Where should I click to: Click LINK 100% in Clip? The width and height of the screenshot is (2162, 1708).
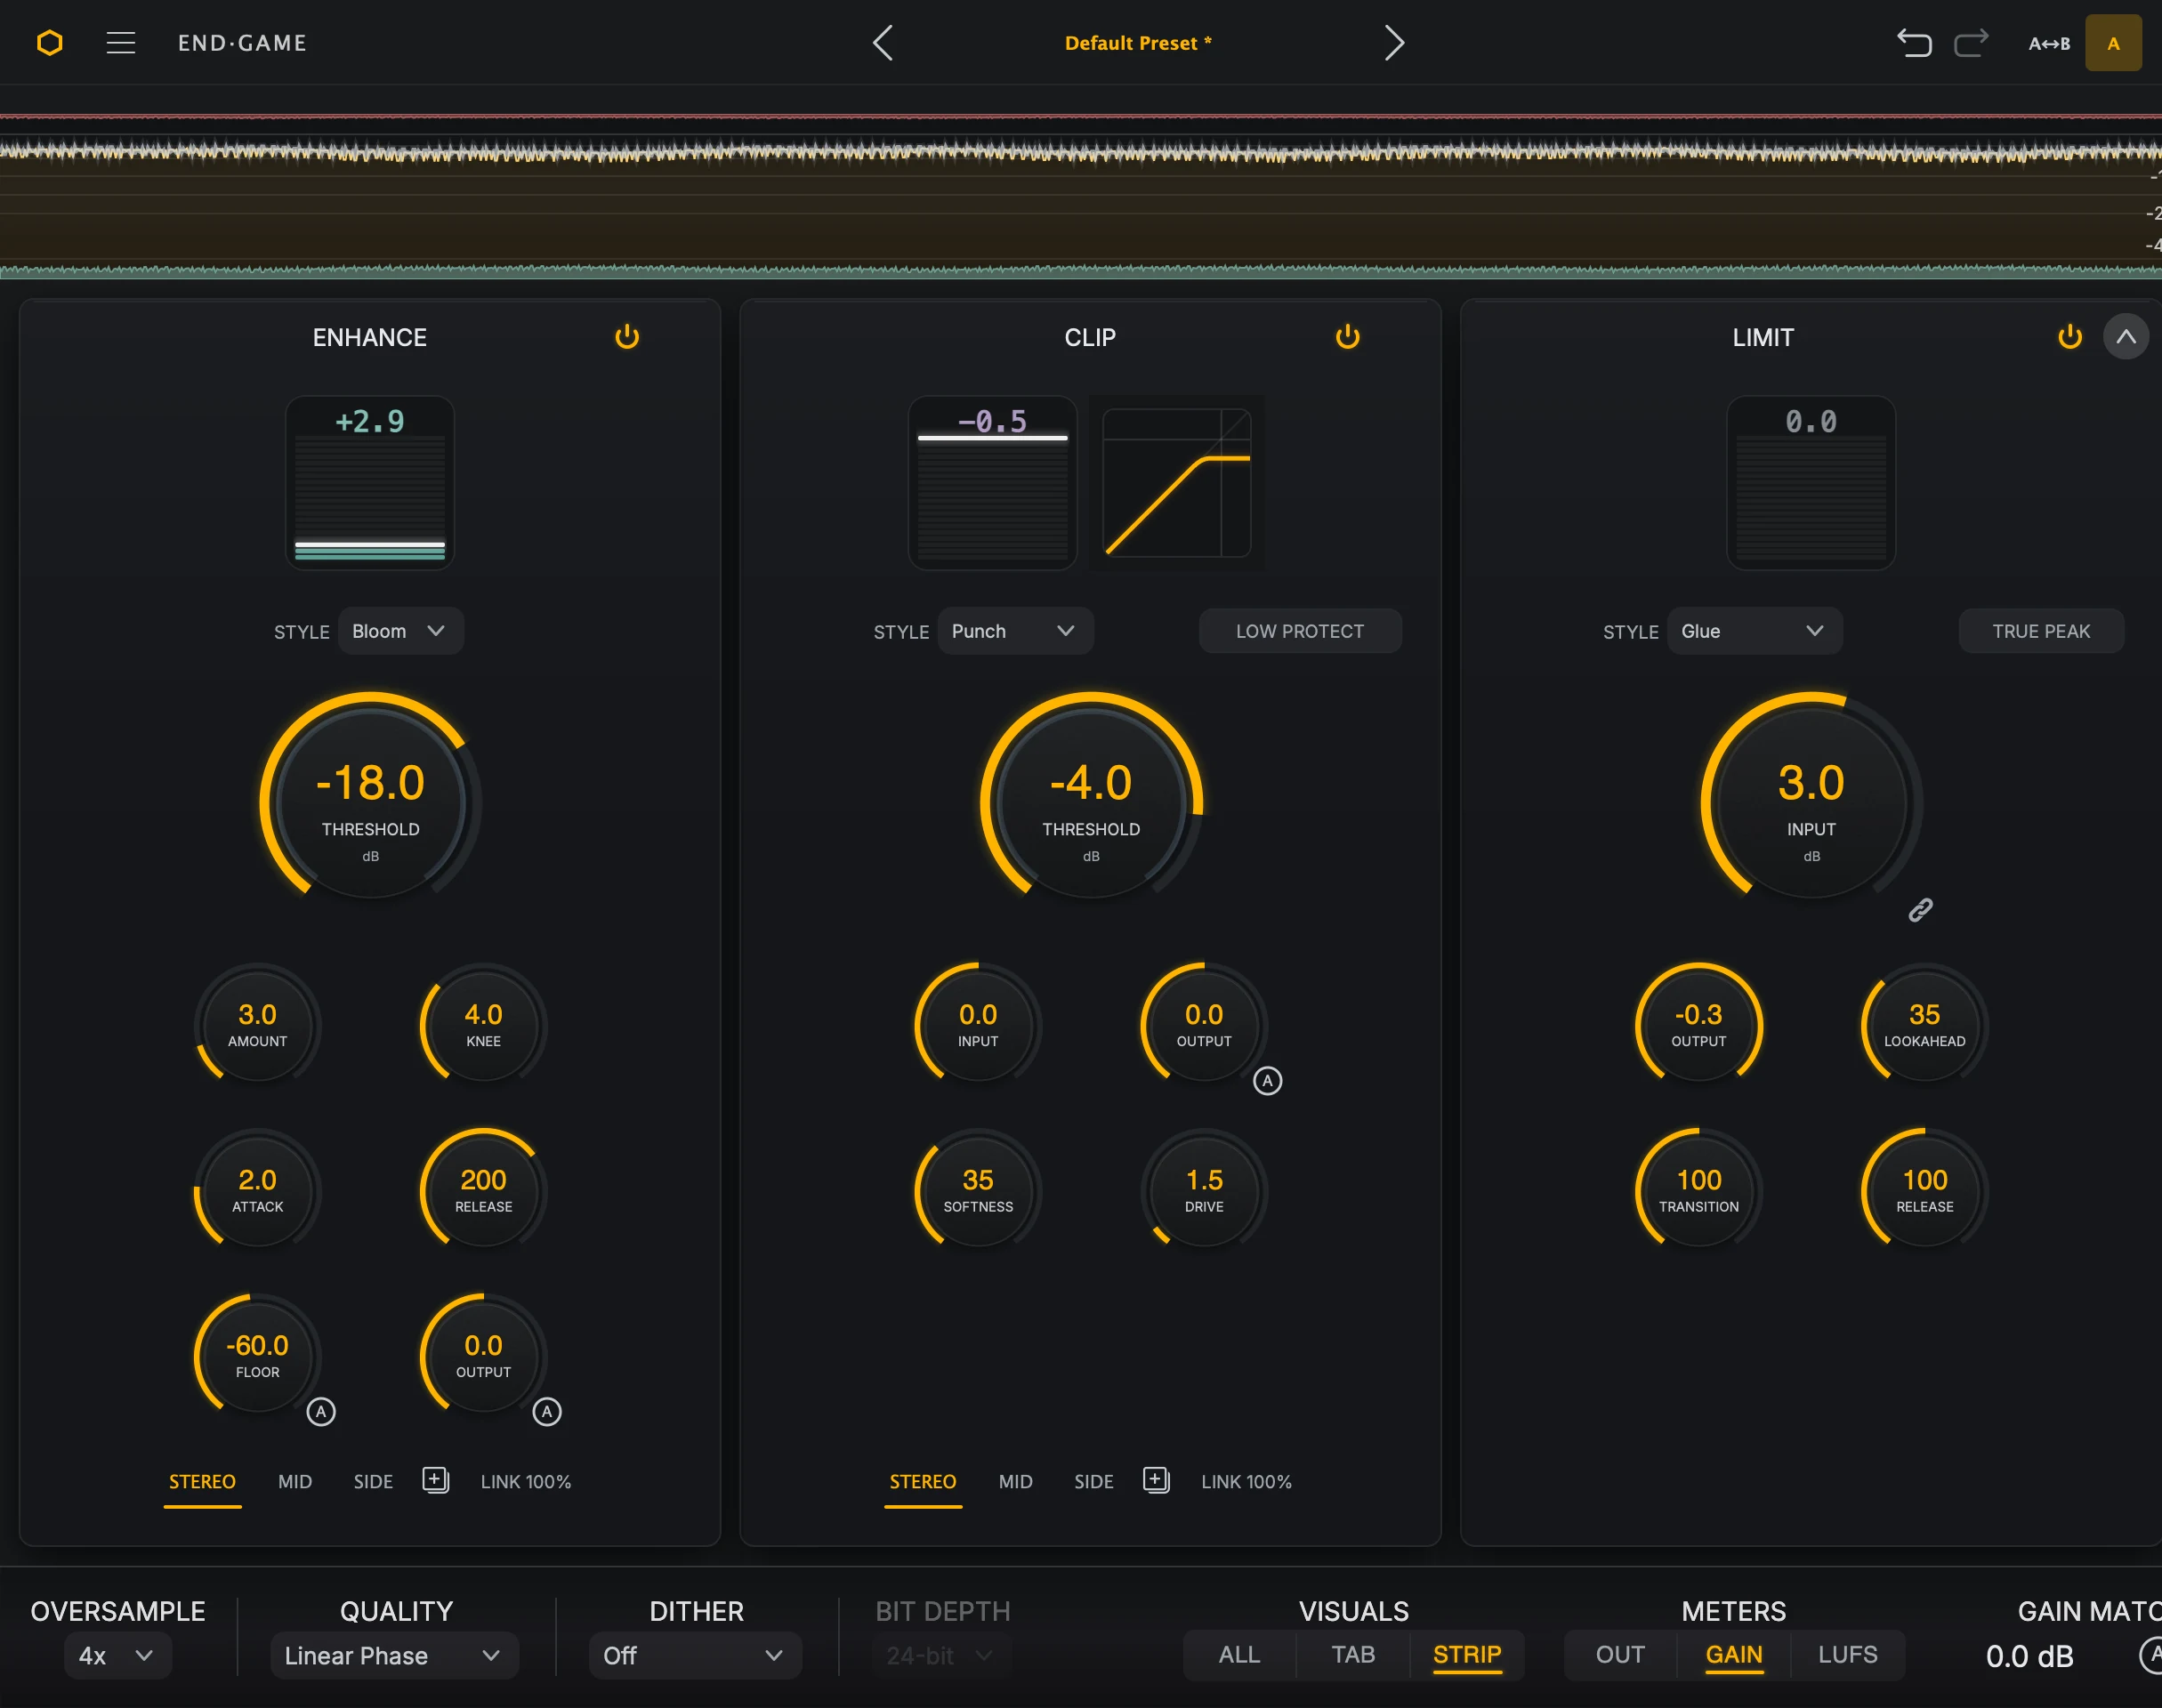pos(1247,1482)
